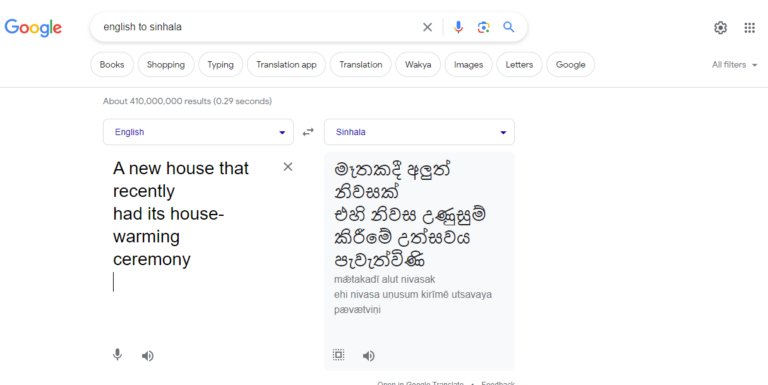Open the Sinhala target language dropdown
768x385 pixels.
pyautogui.click(x=419, y=132)
